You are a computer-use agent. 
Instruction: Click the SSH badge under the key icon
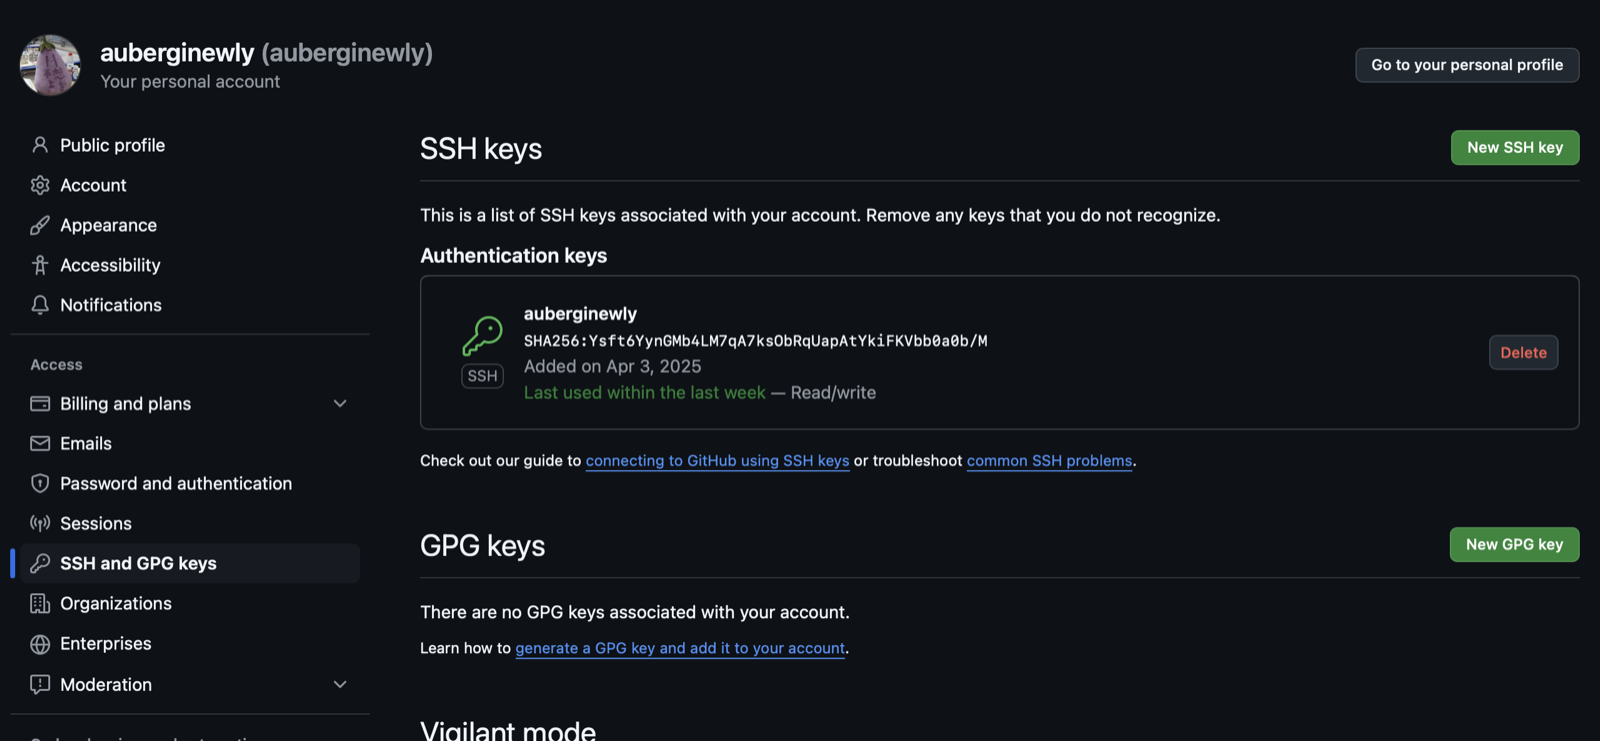coord(482,376)
